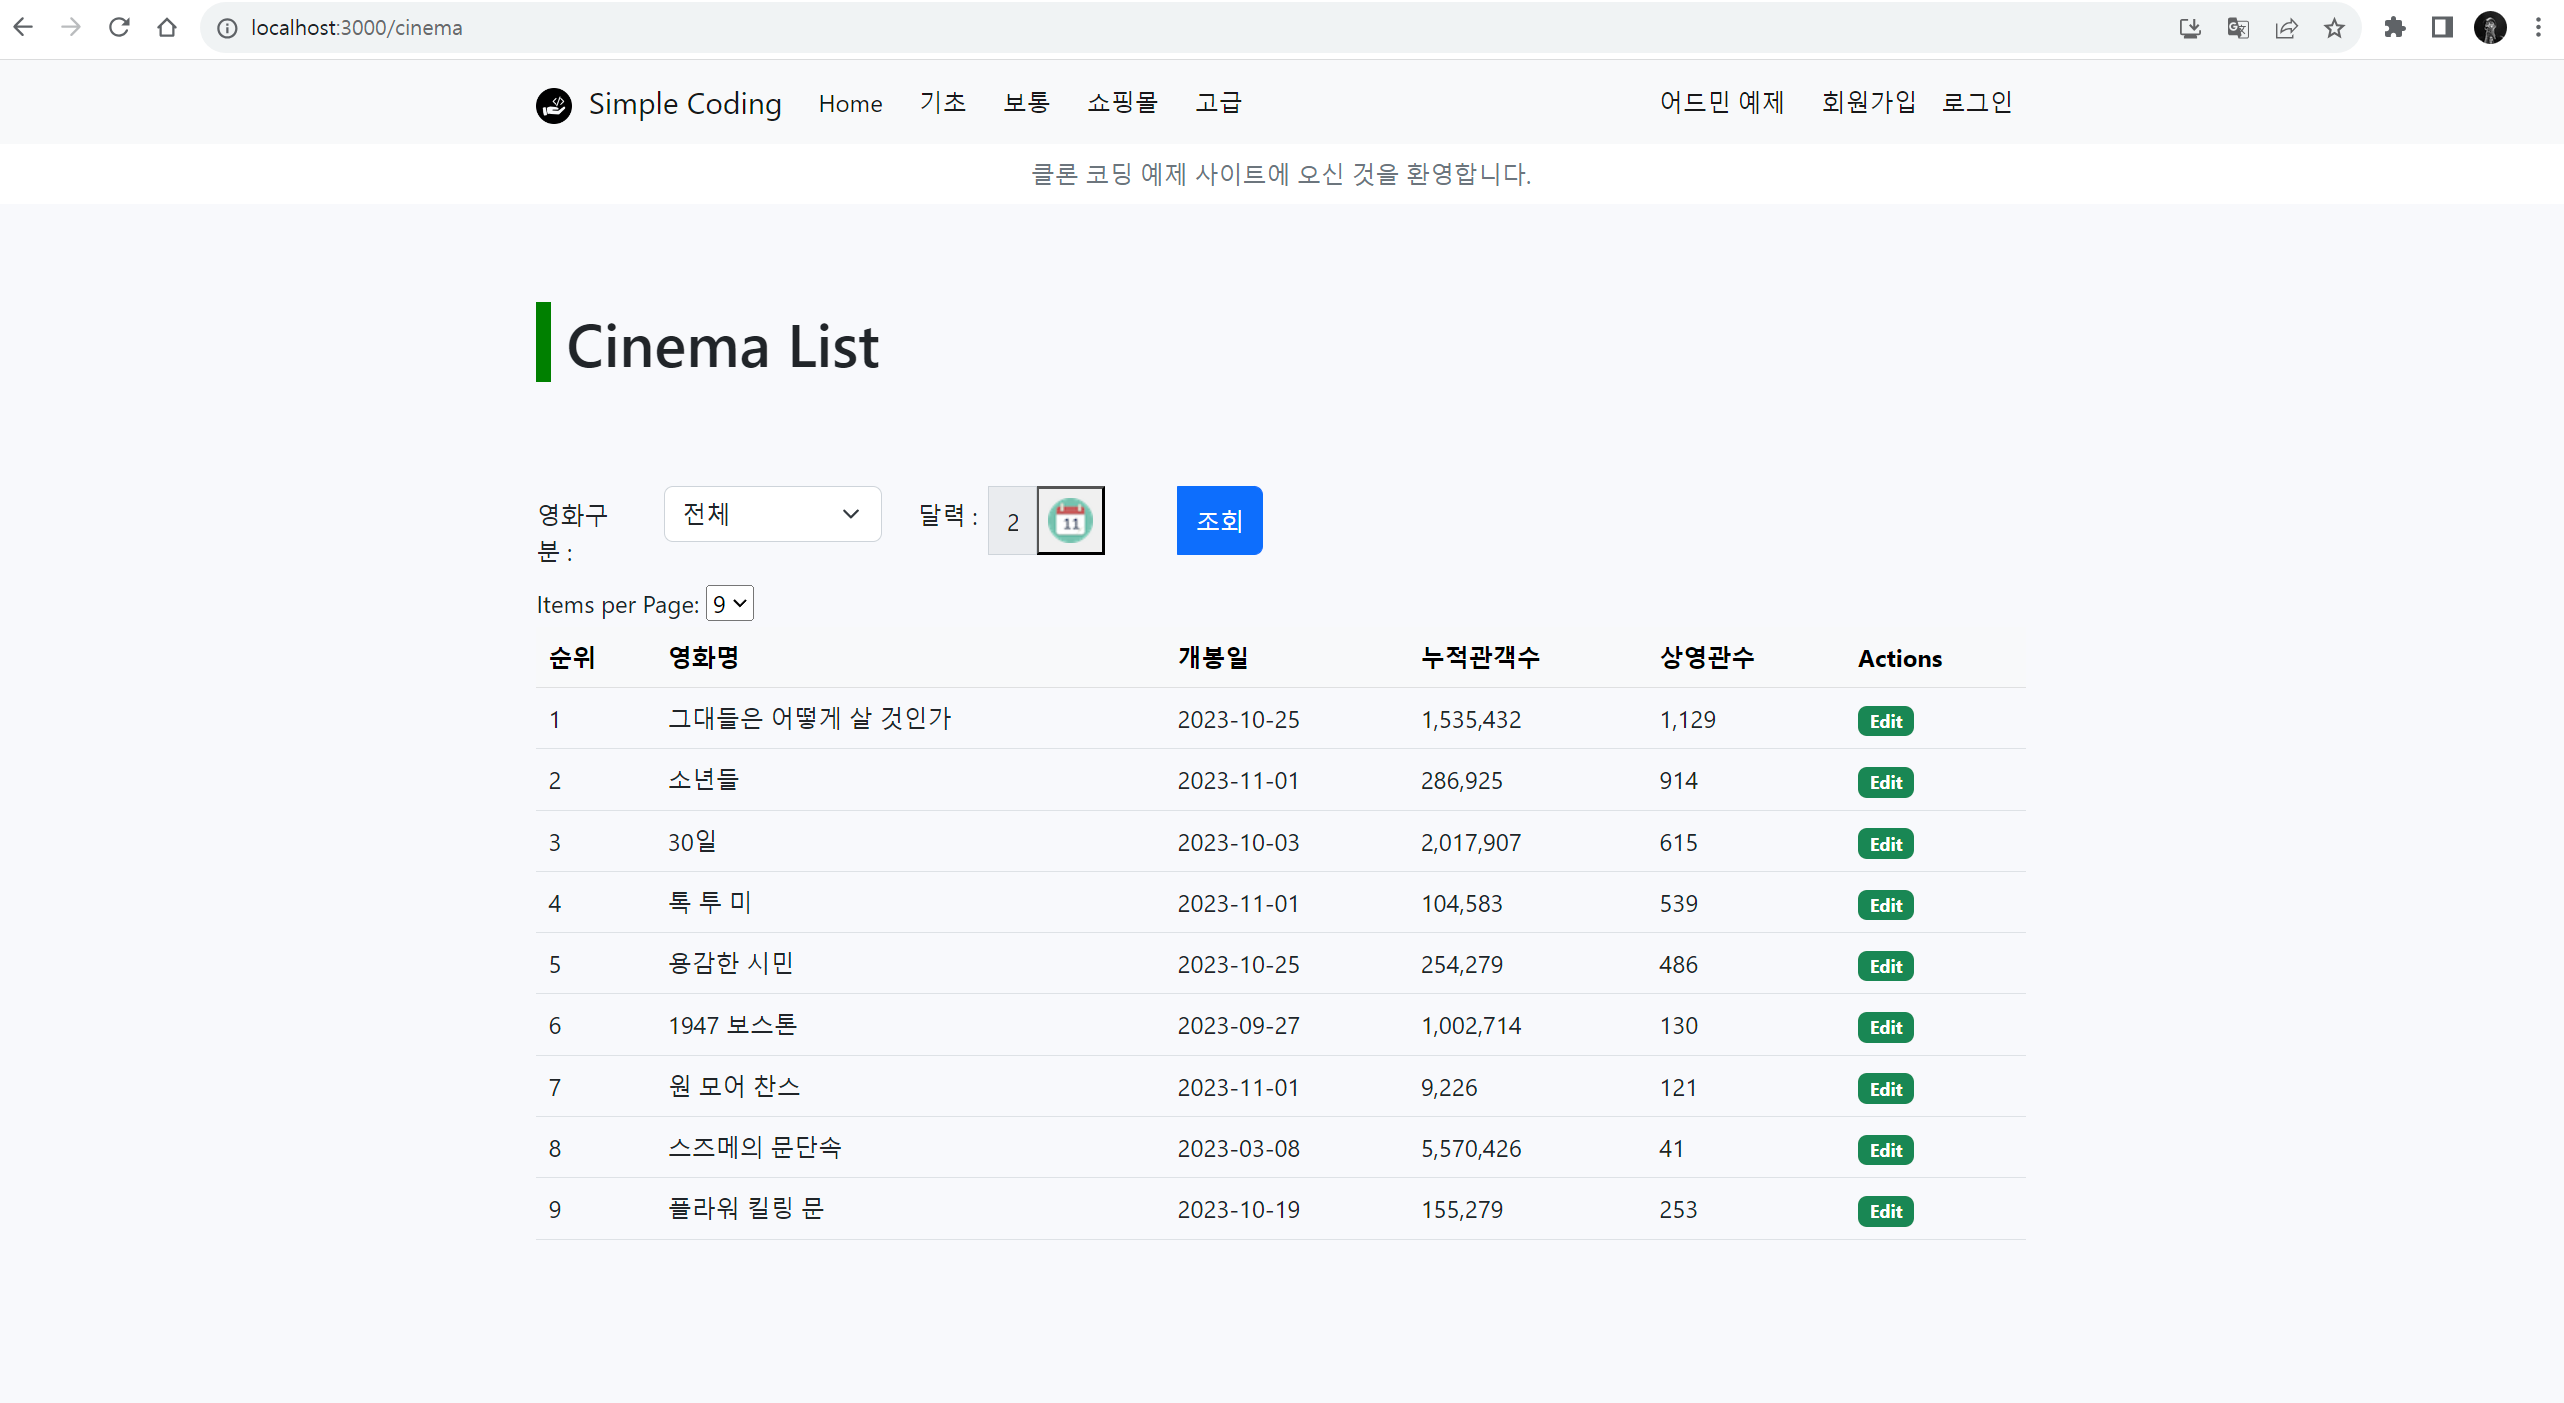This screenshot has height=1403, width=2564.
Task: Click the calendar date input field
Action: (1012, 521)
